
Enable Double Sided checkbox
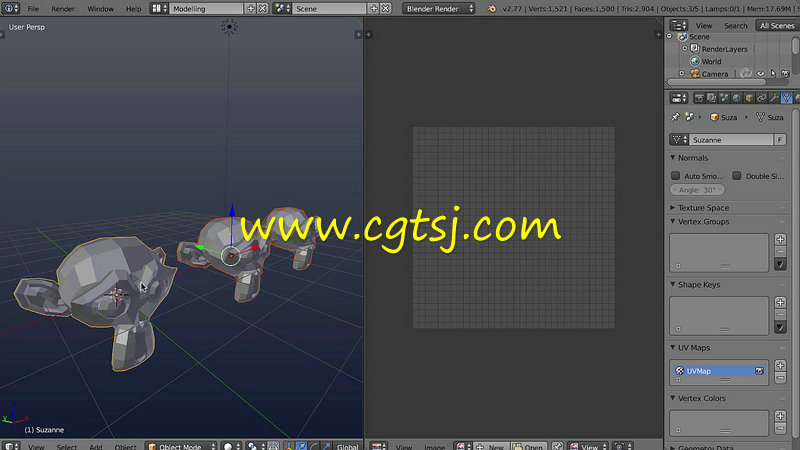coord(737,176)
